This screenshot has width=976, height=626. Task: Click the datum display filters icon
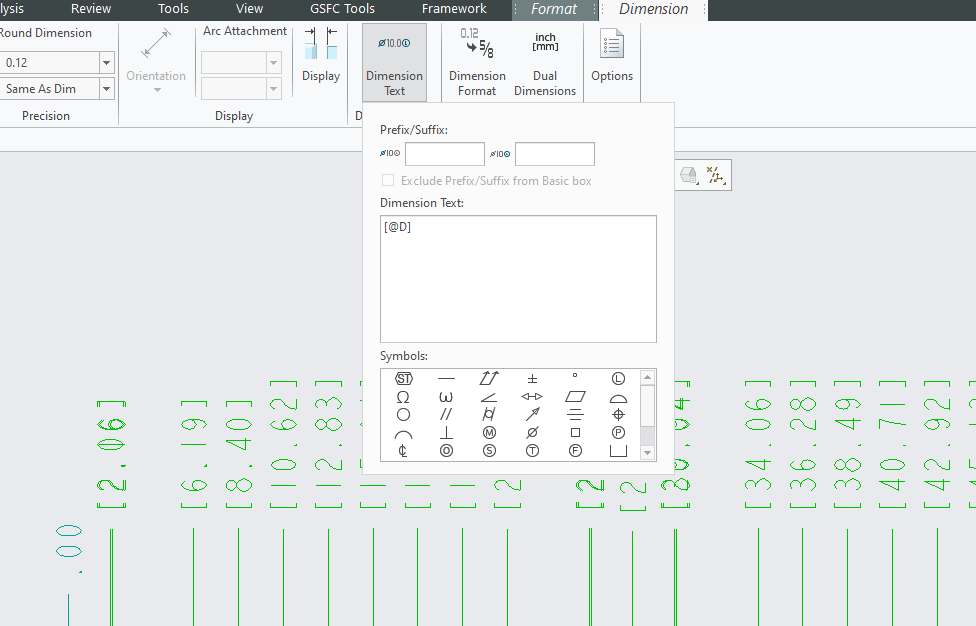click(718, 174)
